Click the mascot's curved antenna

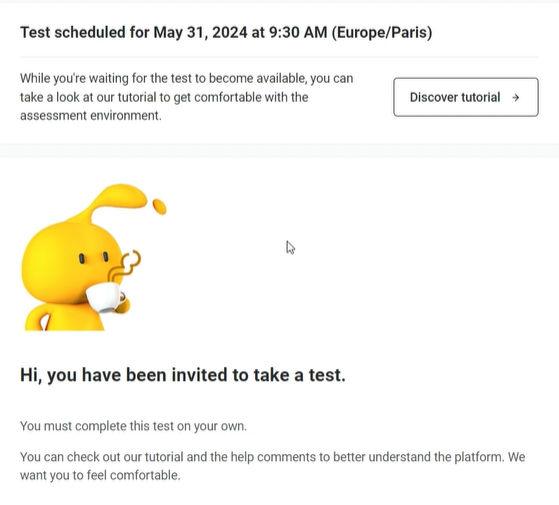[114, 201]
